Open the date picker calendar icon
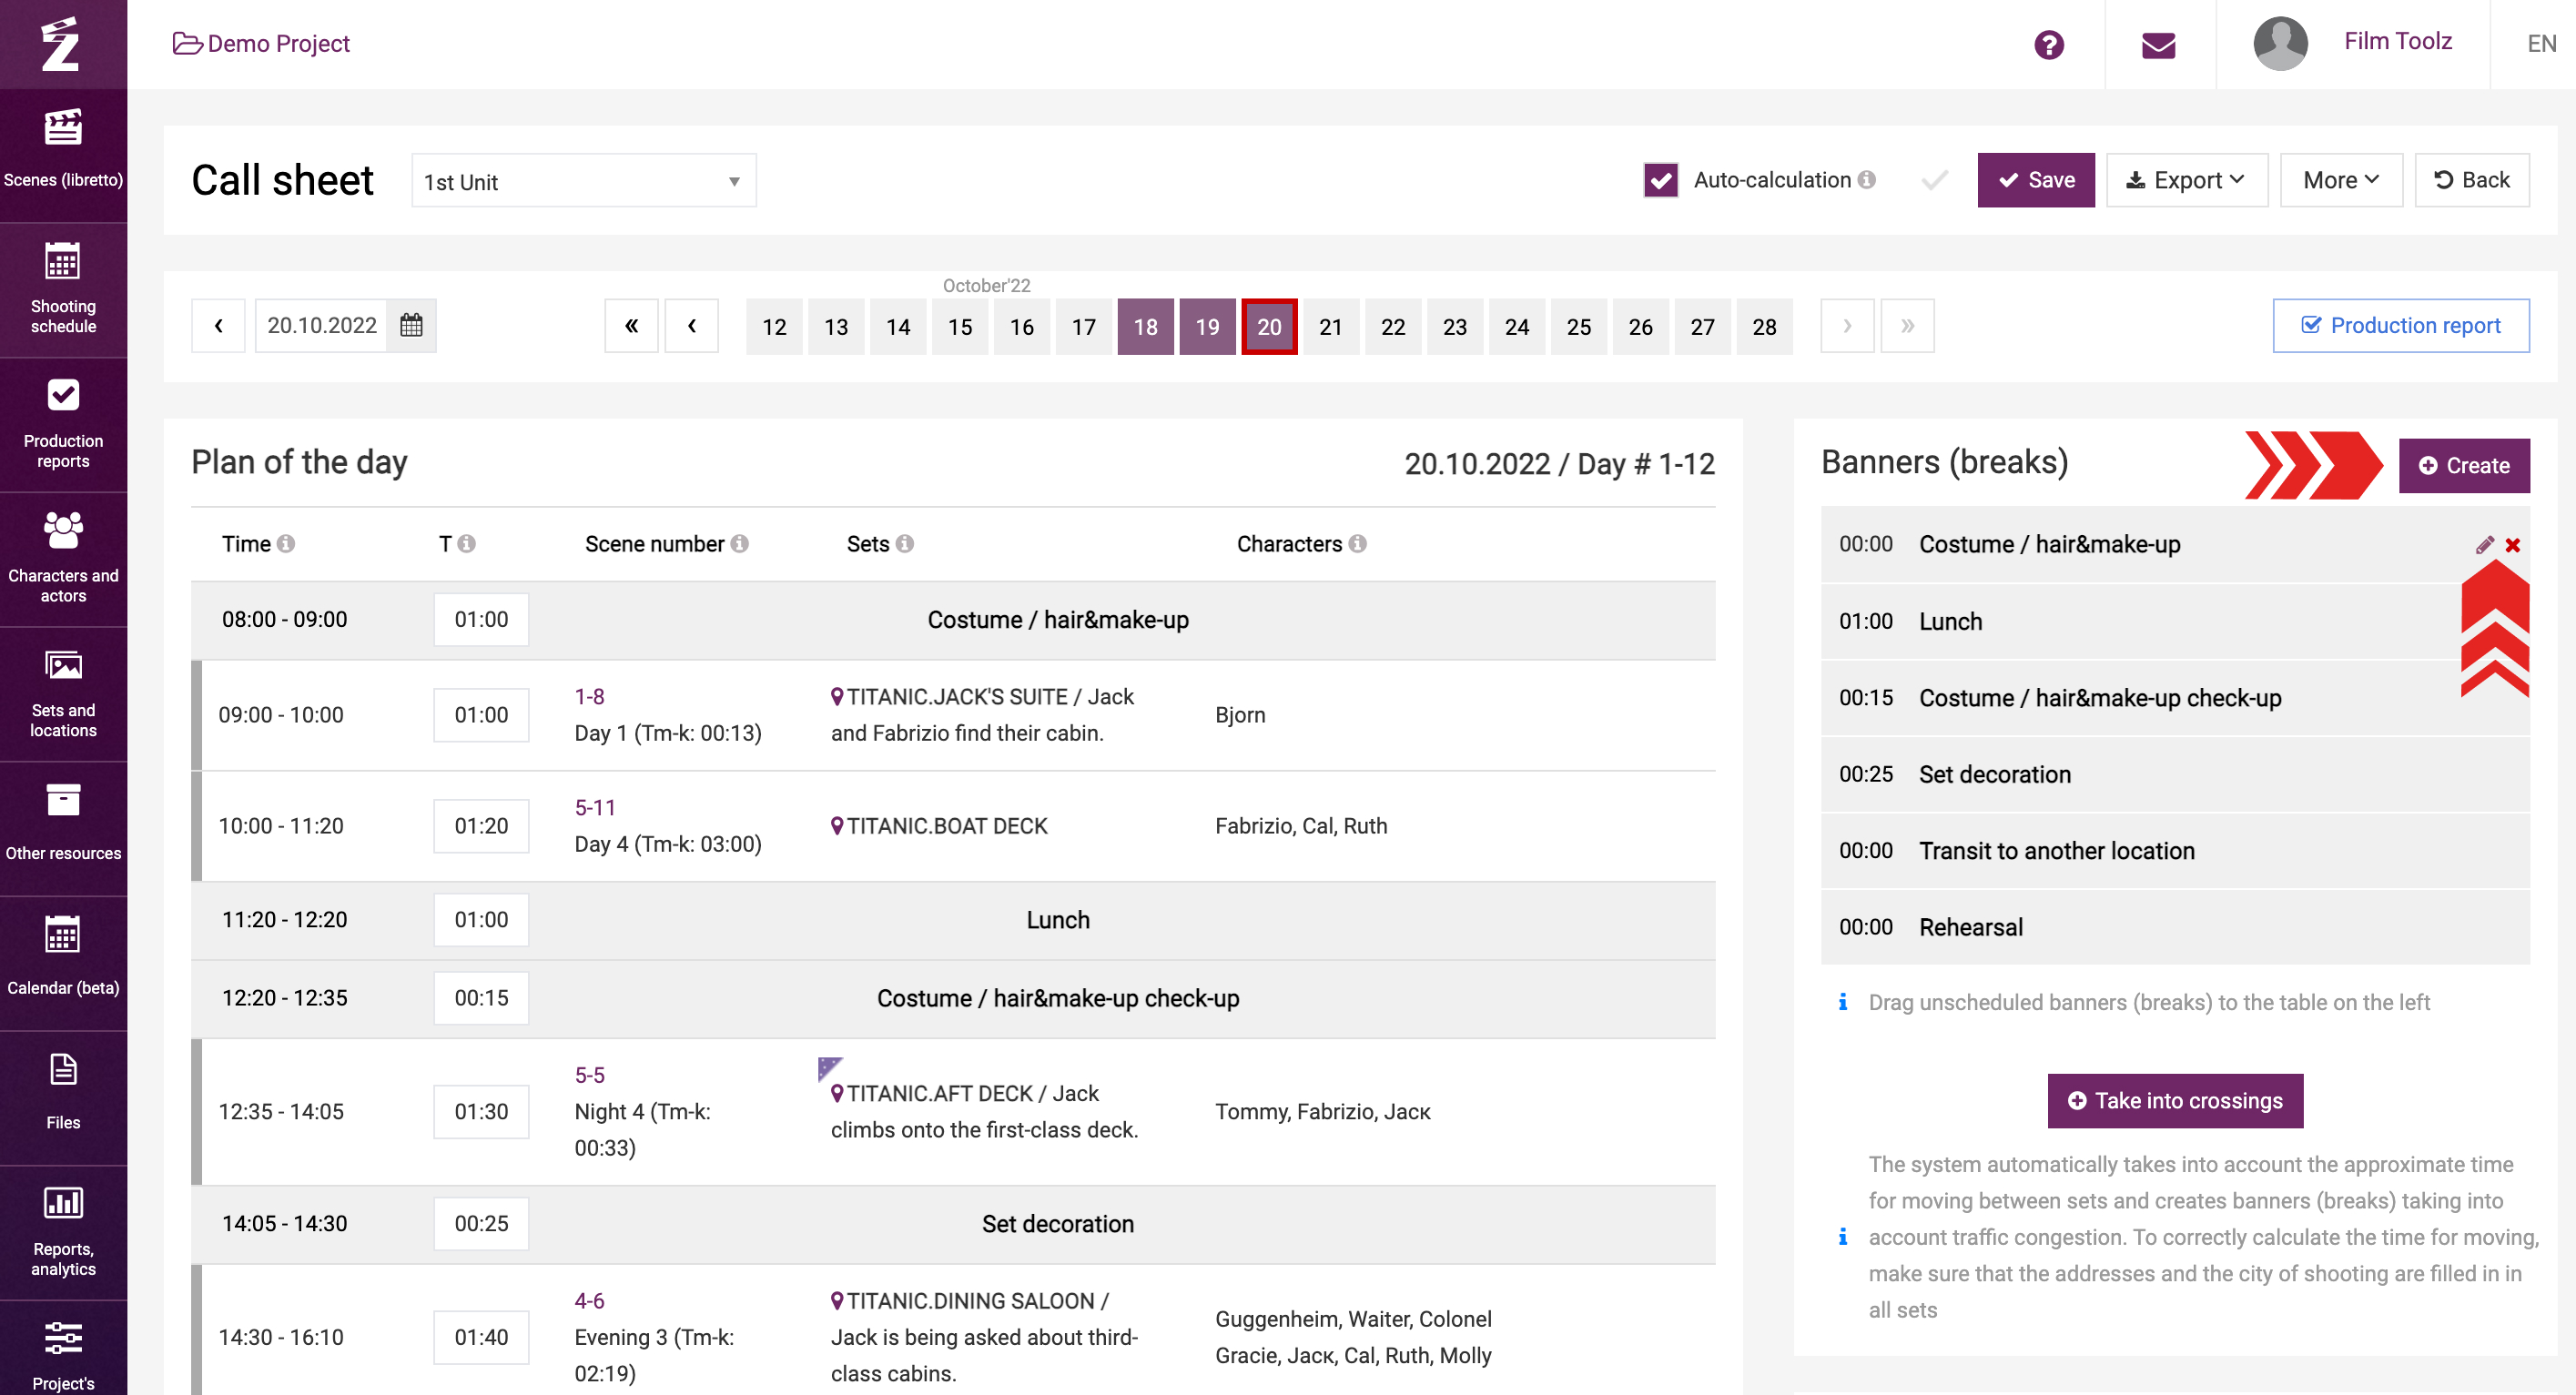Image resolution: width=2576 pixels, height=1395 pixels. [x=411, y=325]
